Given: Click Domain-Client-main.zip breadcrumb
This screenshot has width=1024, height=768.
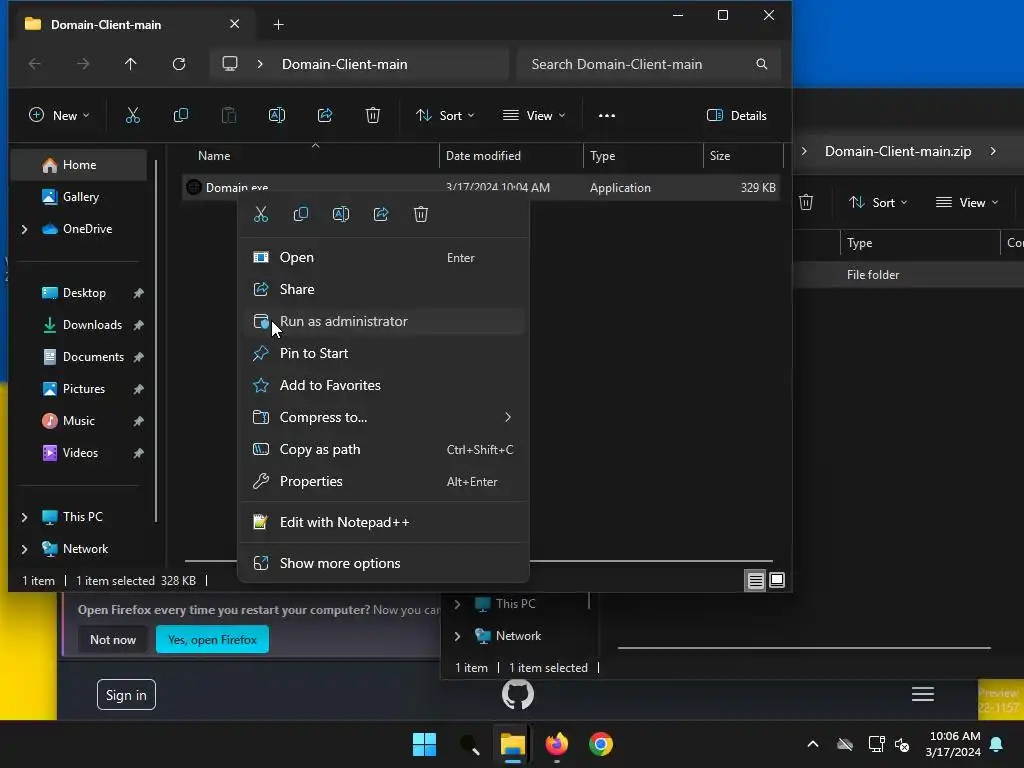Looking at the screenshot, I should point(898,152).
